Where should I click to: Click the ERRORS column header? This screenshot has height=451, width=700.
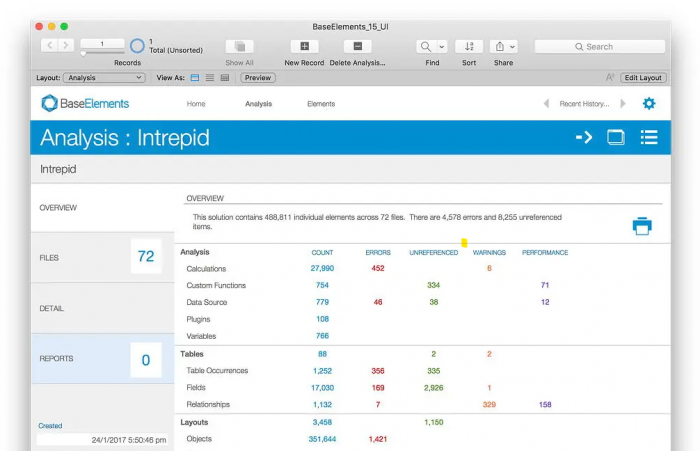(x=378, y=252)
